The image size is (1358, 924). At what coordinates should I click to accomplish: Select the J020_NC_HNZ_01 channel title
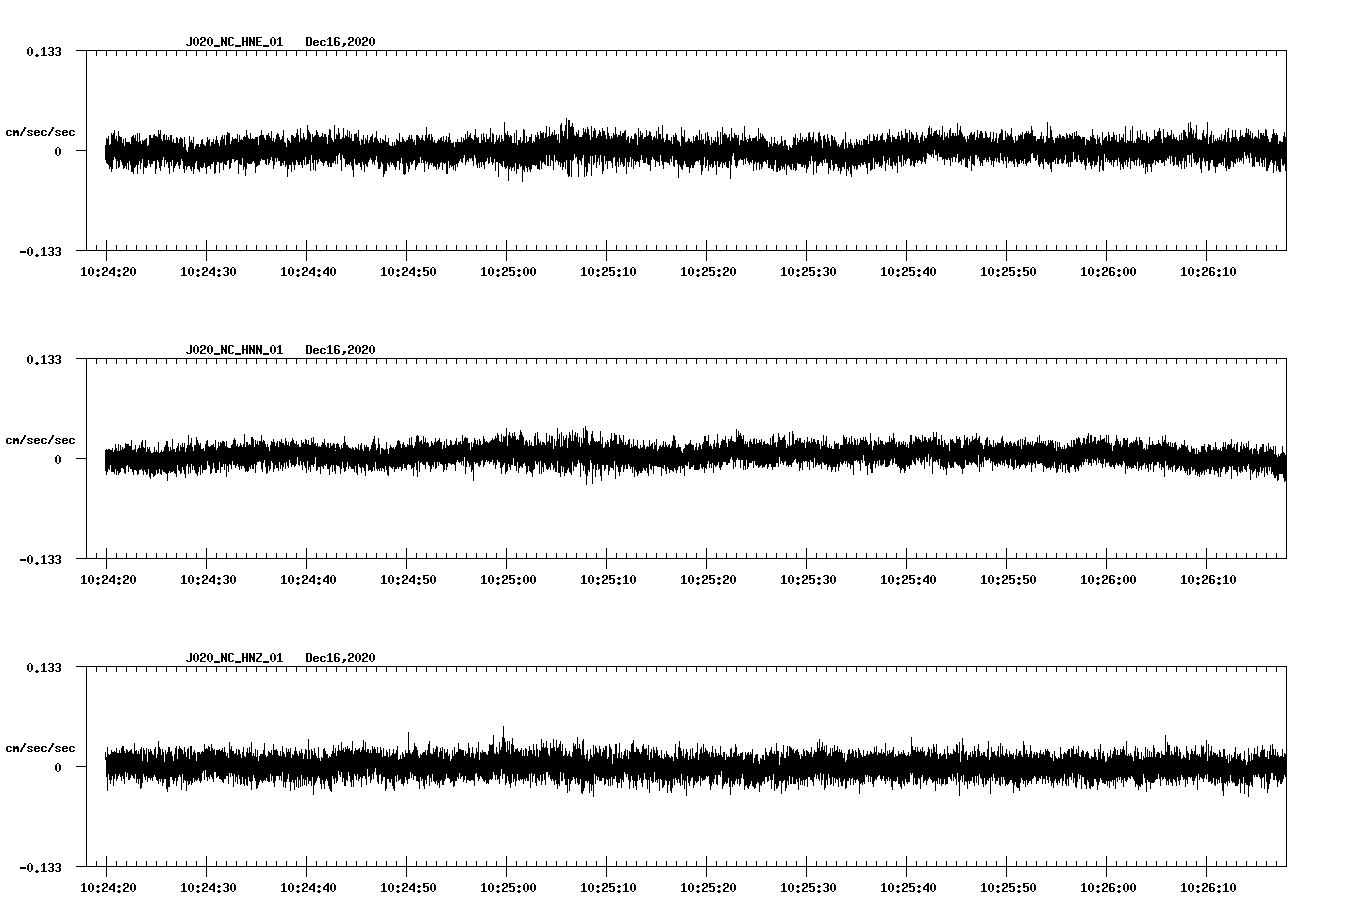click(x=234, y=657)
